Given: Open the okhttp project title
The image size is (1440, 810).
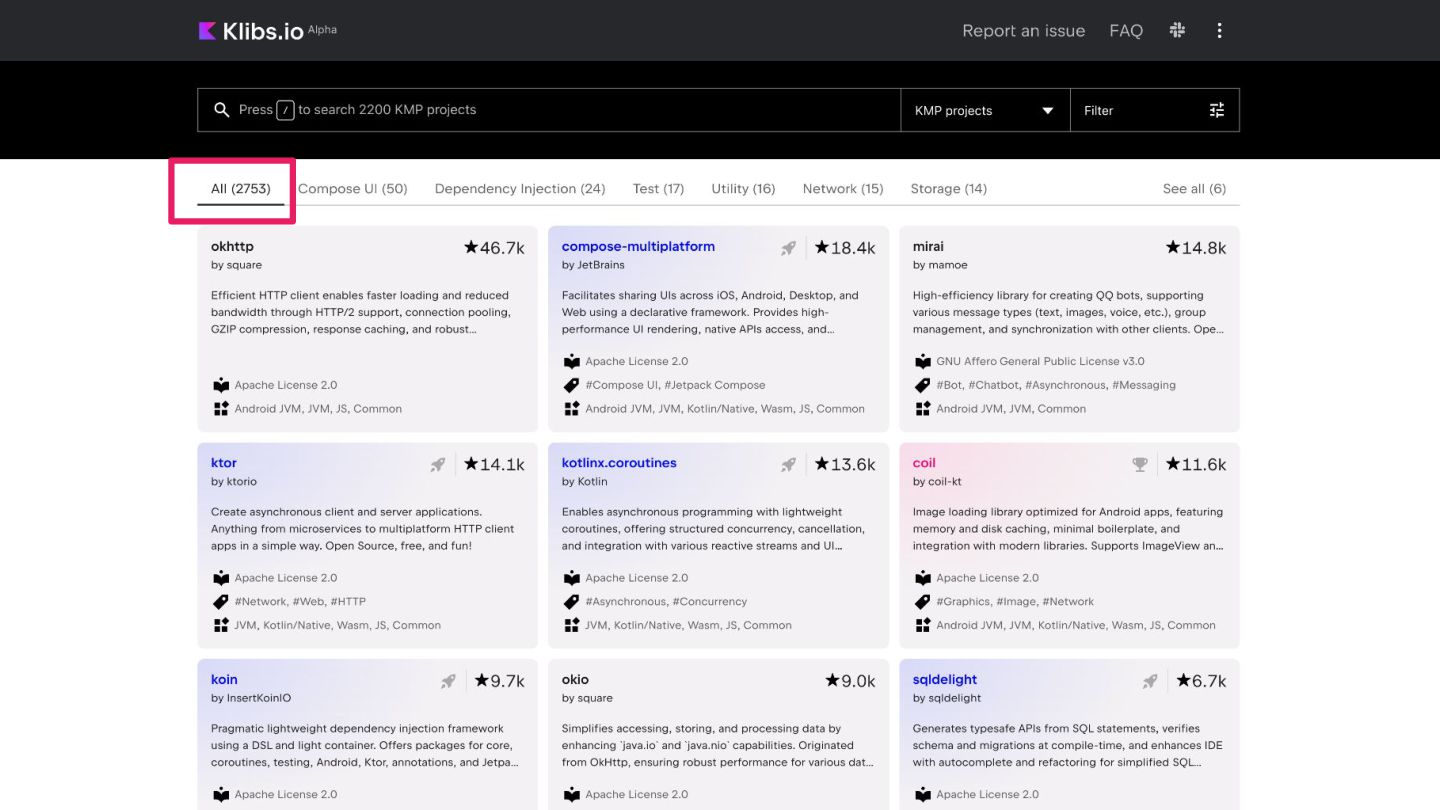Looking at the screenshot, I should (x=232, y=246).
